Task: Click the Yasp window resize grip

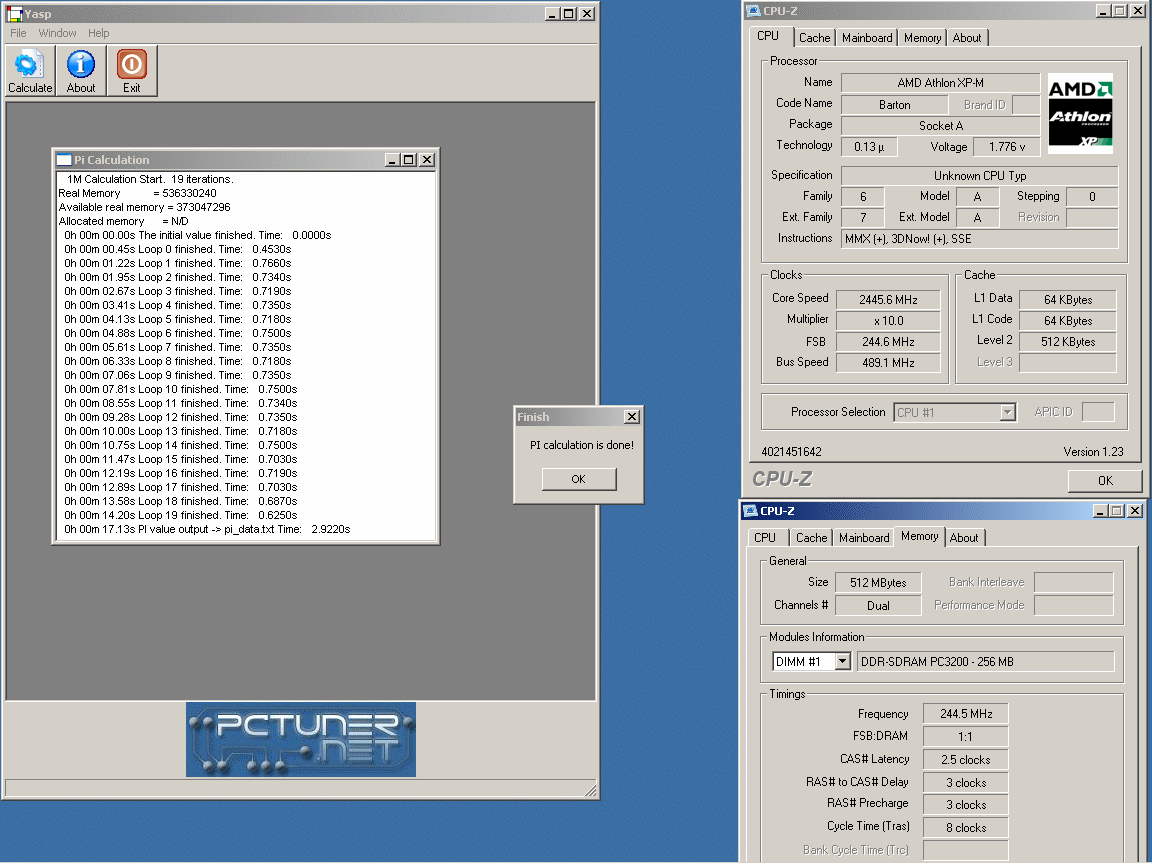Action: pos(591,791)
